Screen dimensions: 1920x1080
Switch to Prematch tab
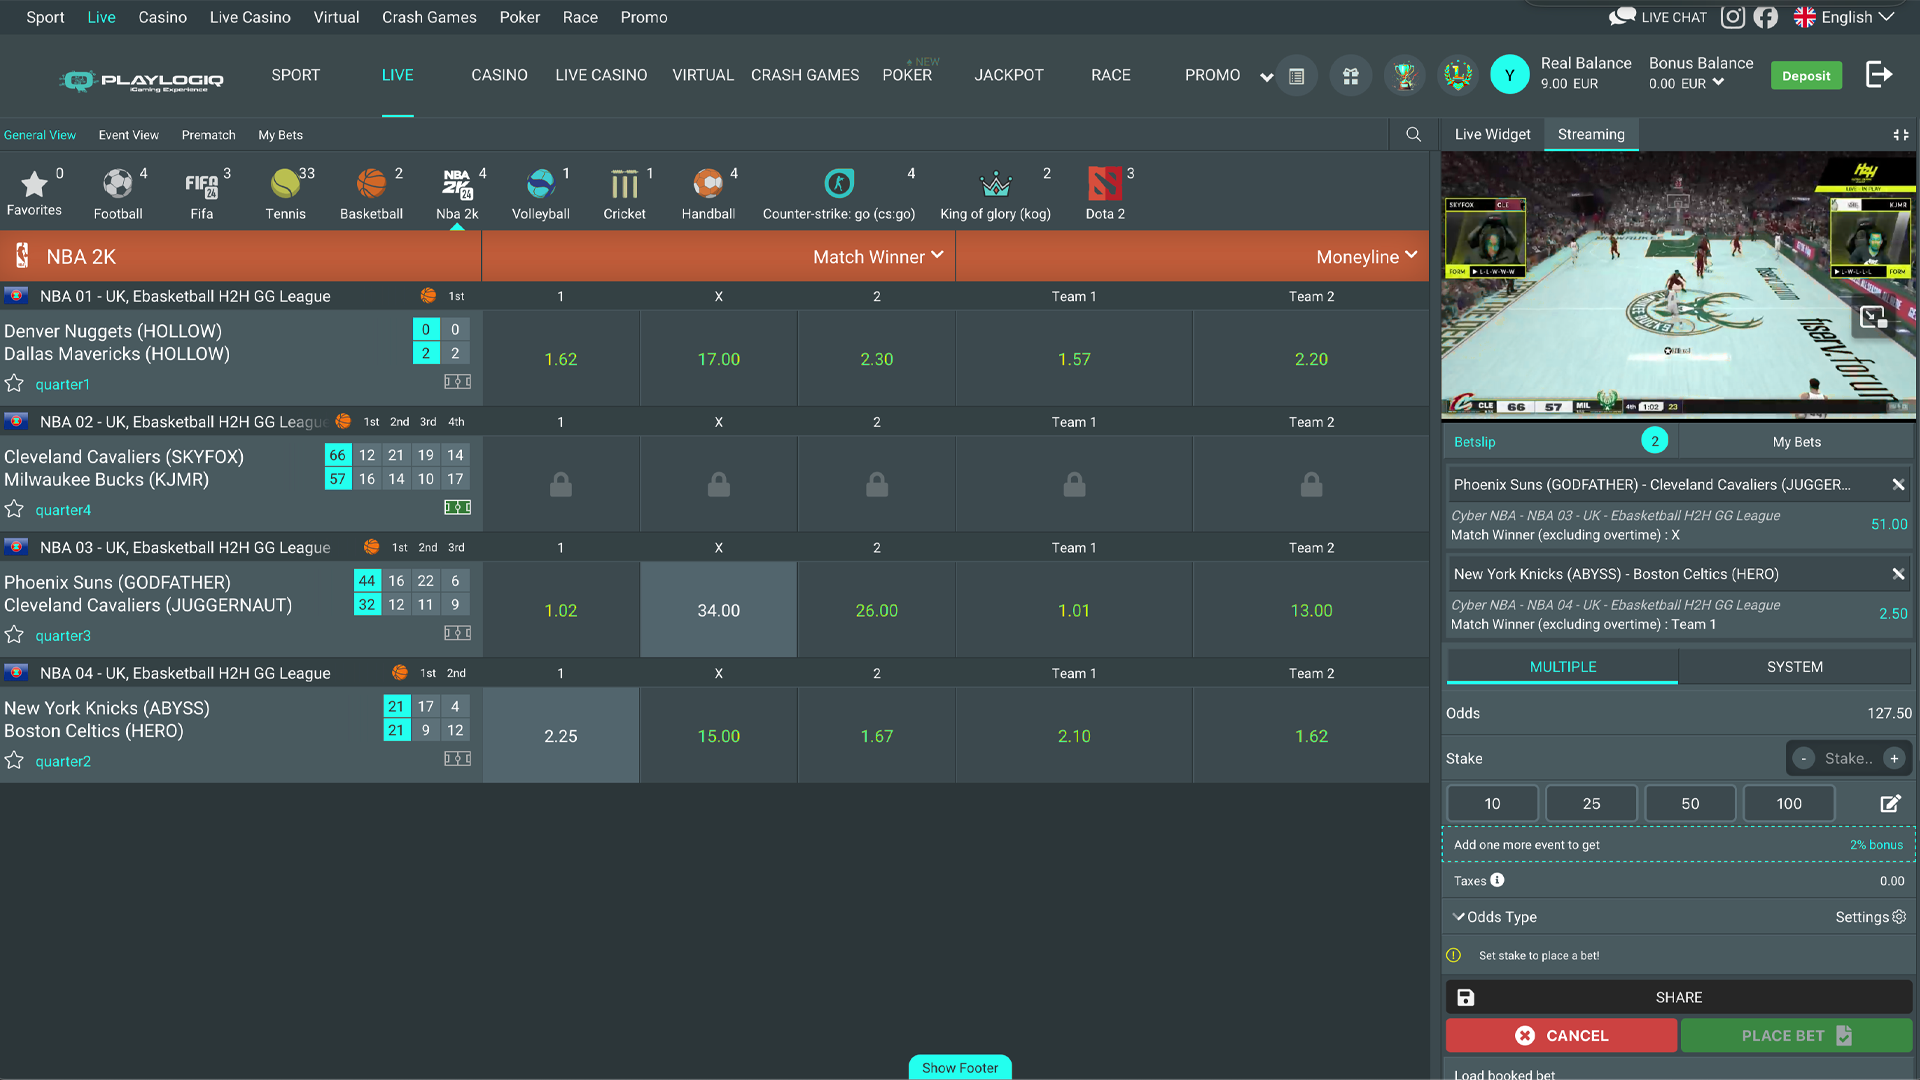click(x=209, y=135)
